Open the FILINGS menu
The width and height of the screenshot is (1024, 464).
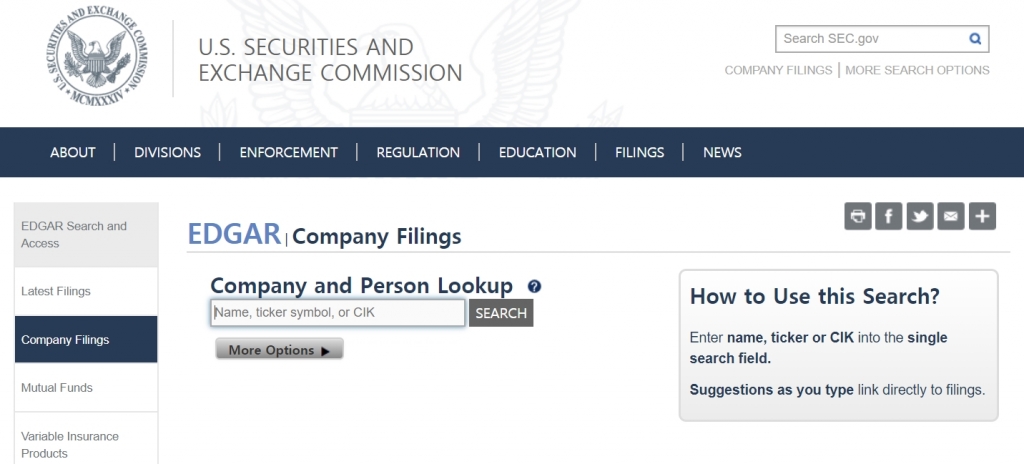tap(640, 152)
